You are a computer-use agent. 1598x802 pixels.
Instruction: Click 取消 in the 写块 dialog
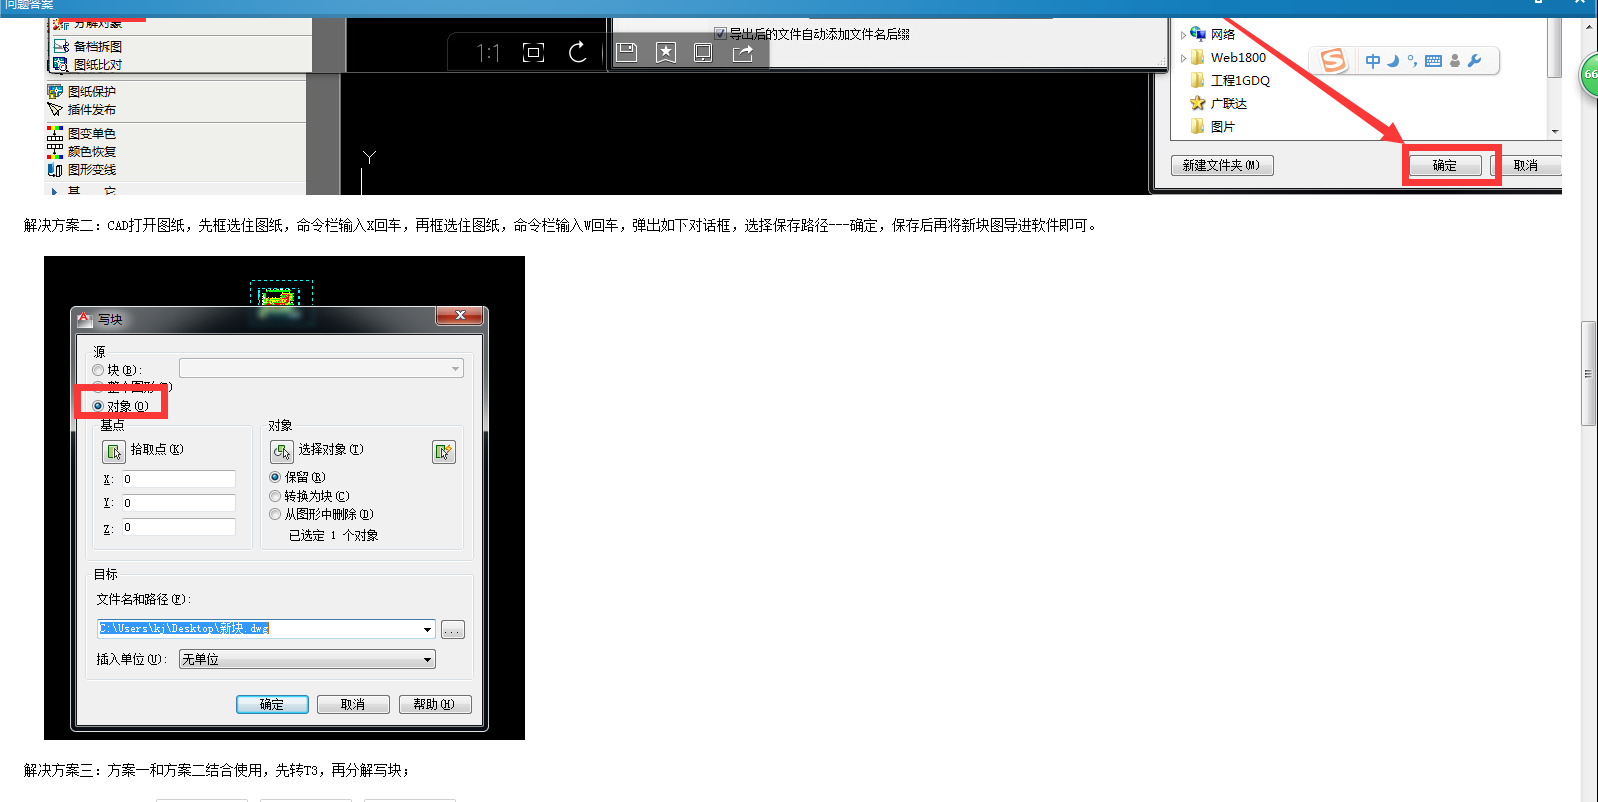pyautogui.click(x=353, y=704)
